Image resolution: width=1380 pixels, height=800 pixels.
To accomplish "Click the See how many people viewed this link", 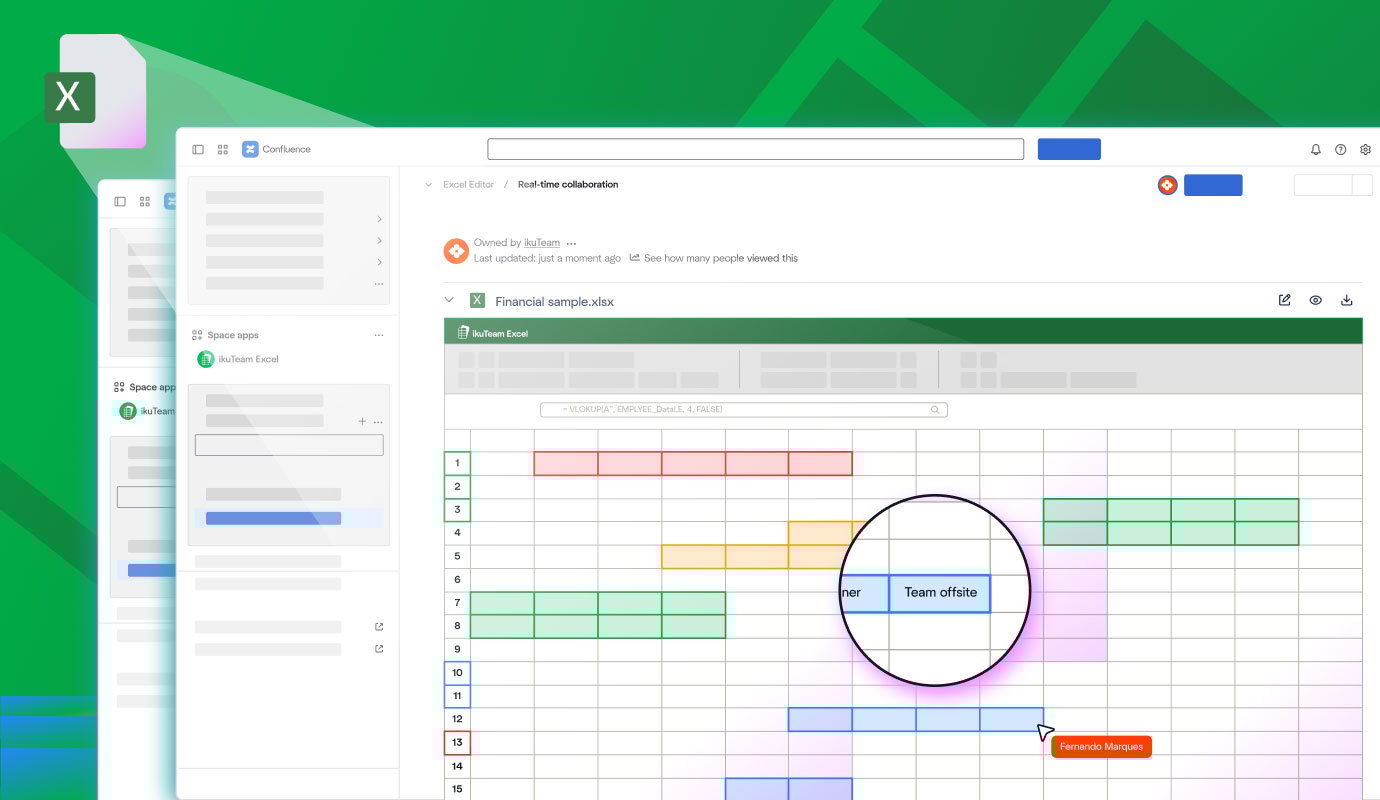I will (722, 257).
